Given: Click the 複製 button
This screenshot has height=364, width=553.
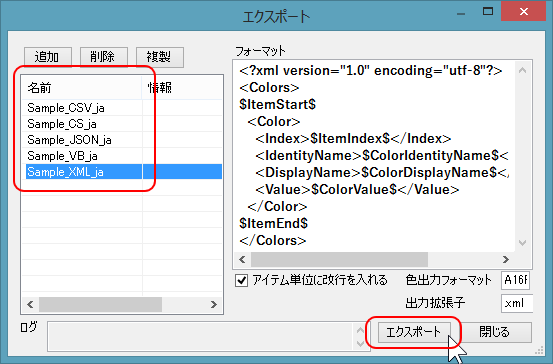Looking at the screenshot, I should click(160, 57).
